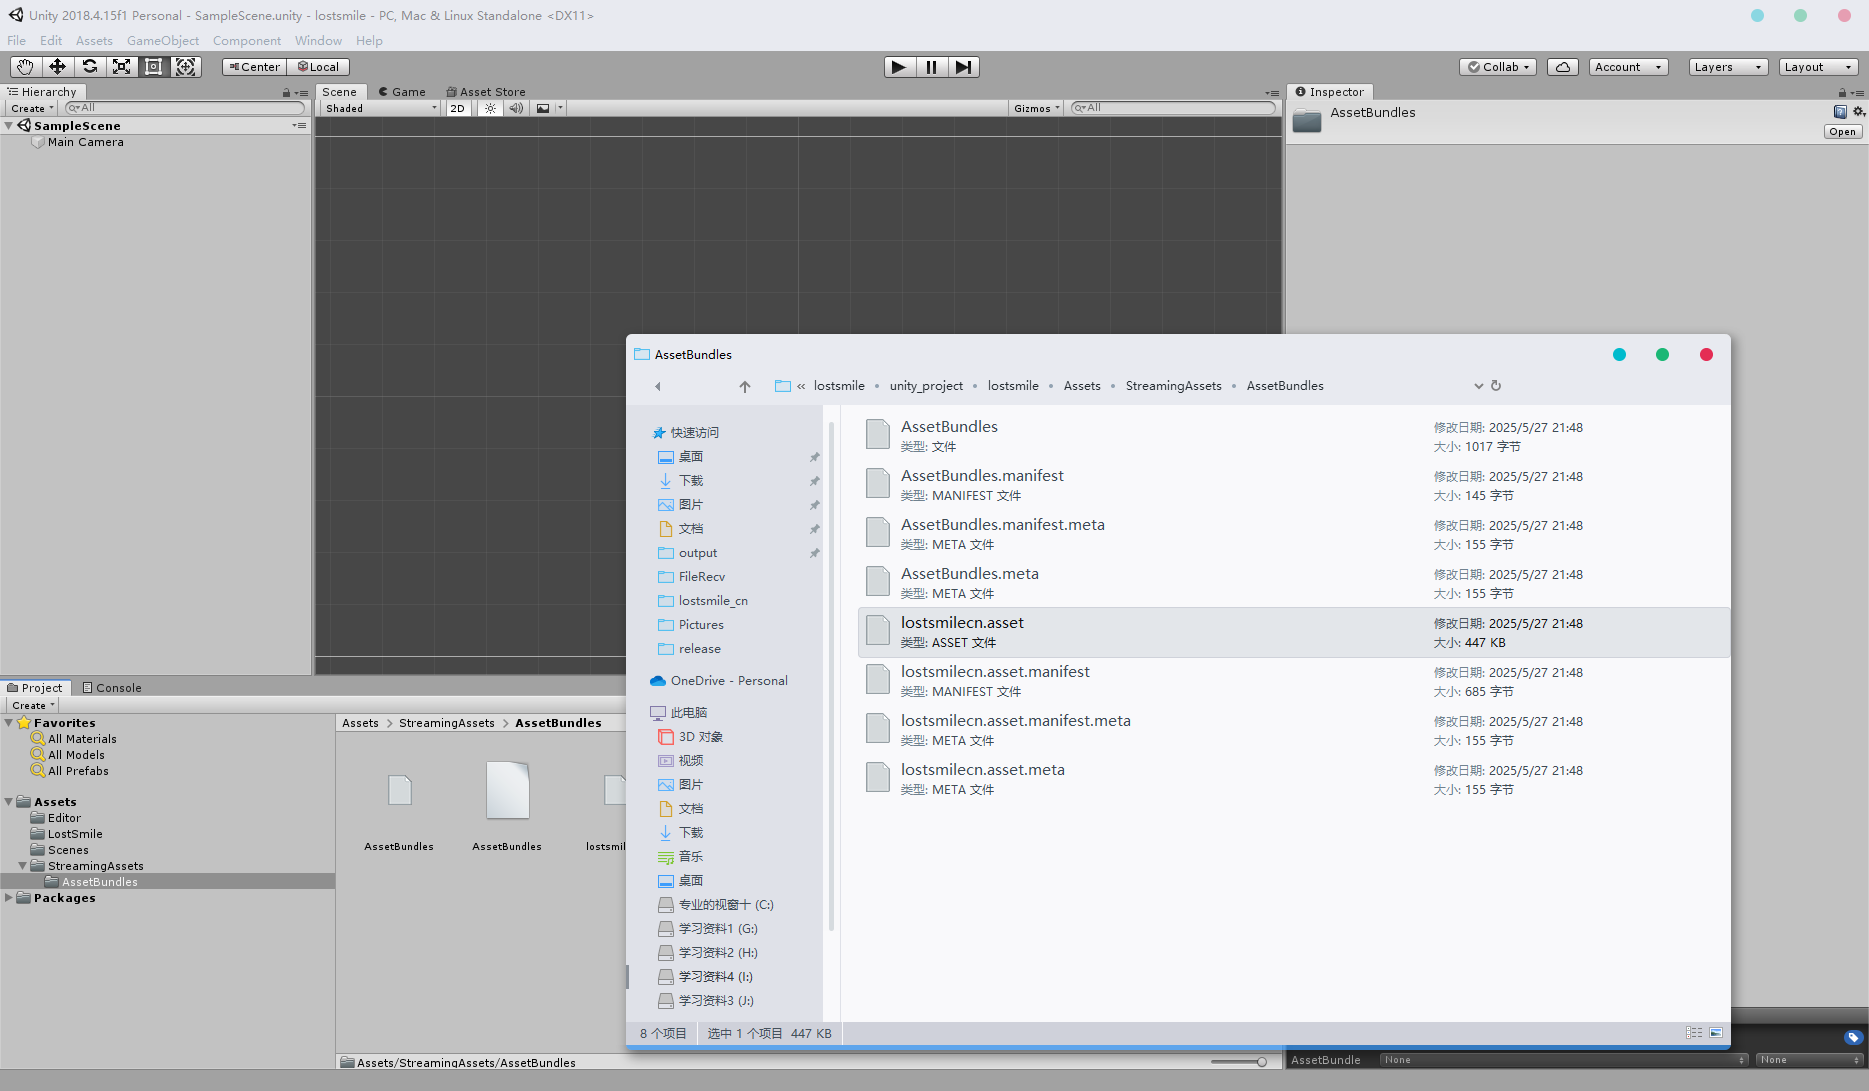This screenshot has width=1869, height=1091.
Task: Click the asset labels tag icon
Action: point(1853,1037)
